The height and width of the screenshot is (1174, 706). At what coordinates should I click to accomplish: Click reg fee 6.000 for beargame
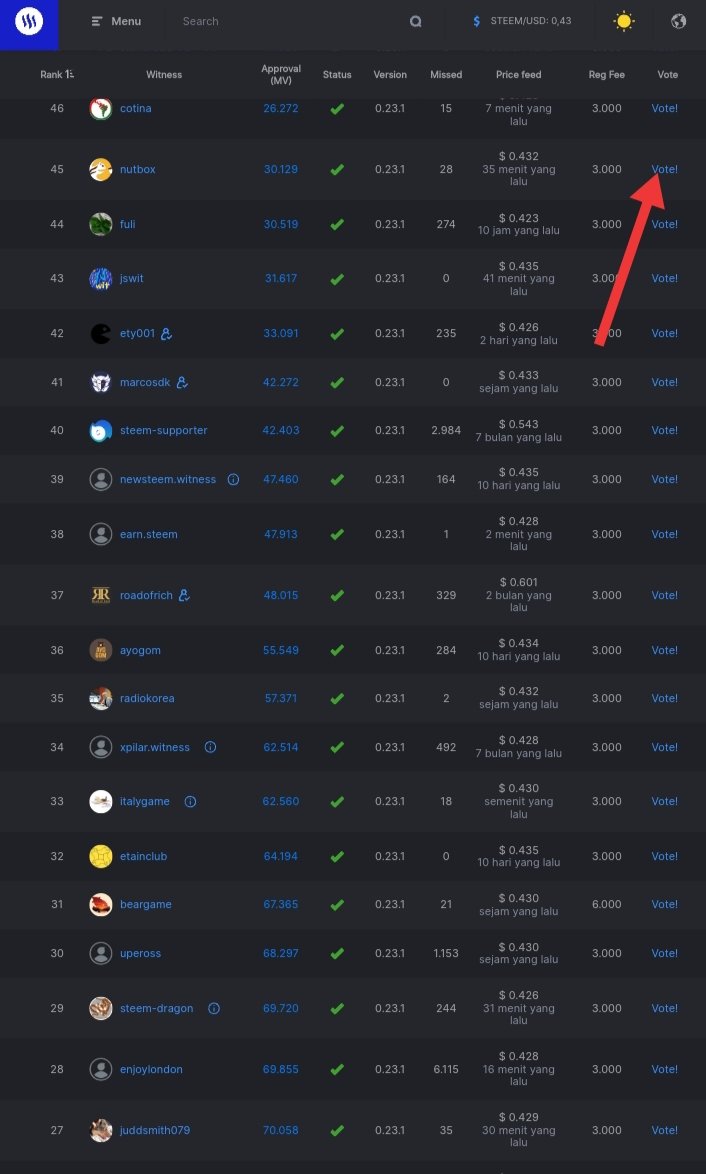[606, 904]
